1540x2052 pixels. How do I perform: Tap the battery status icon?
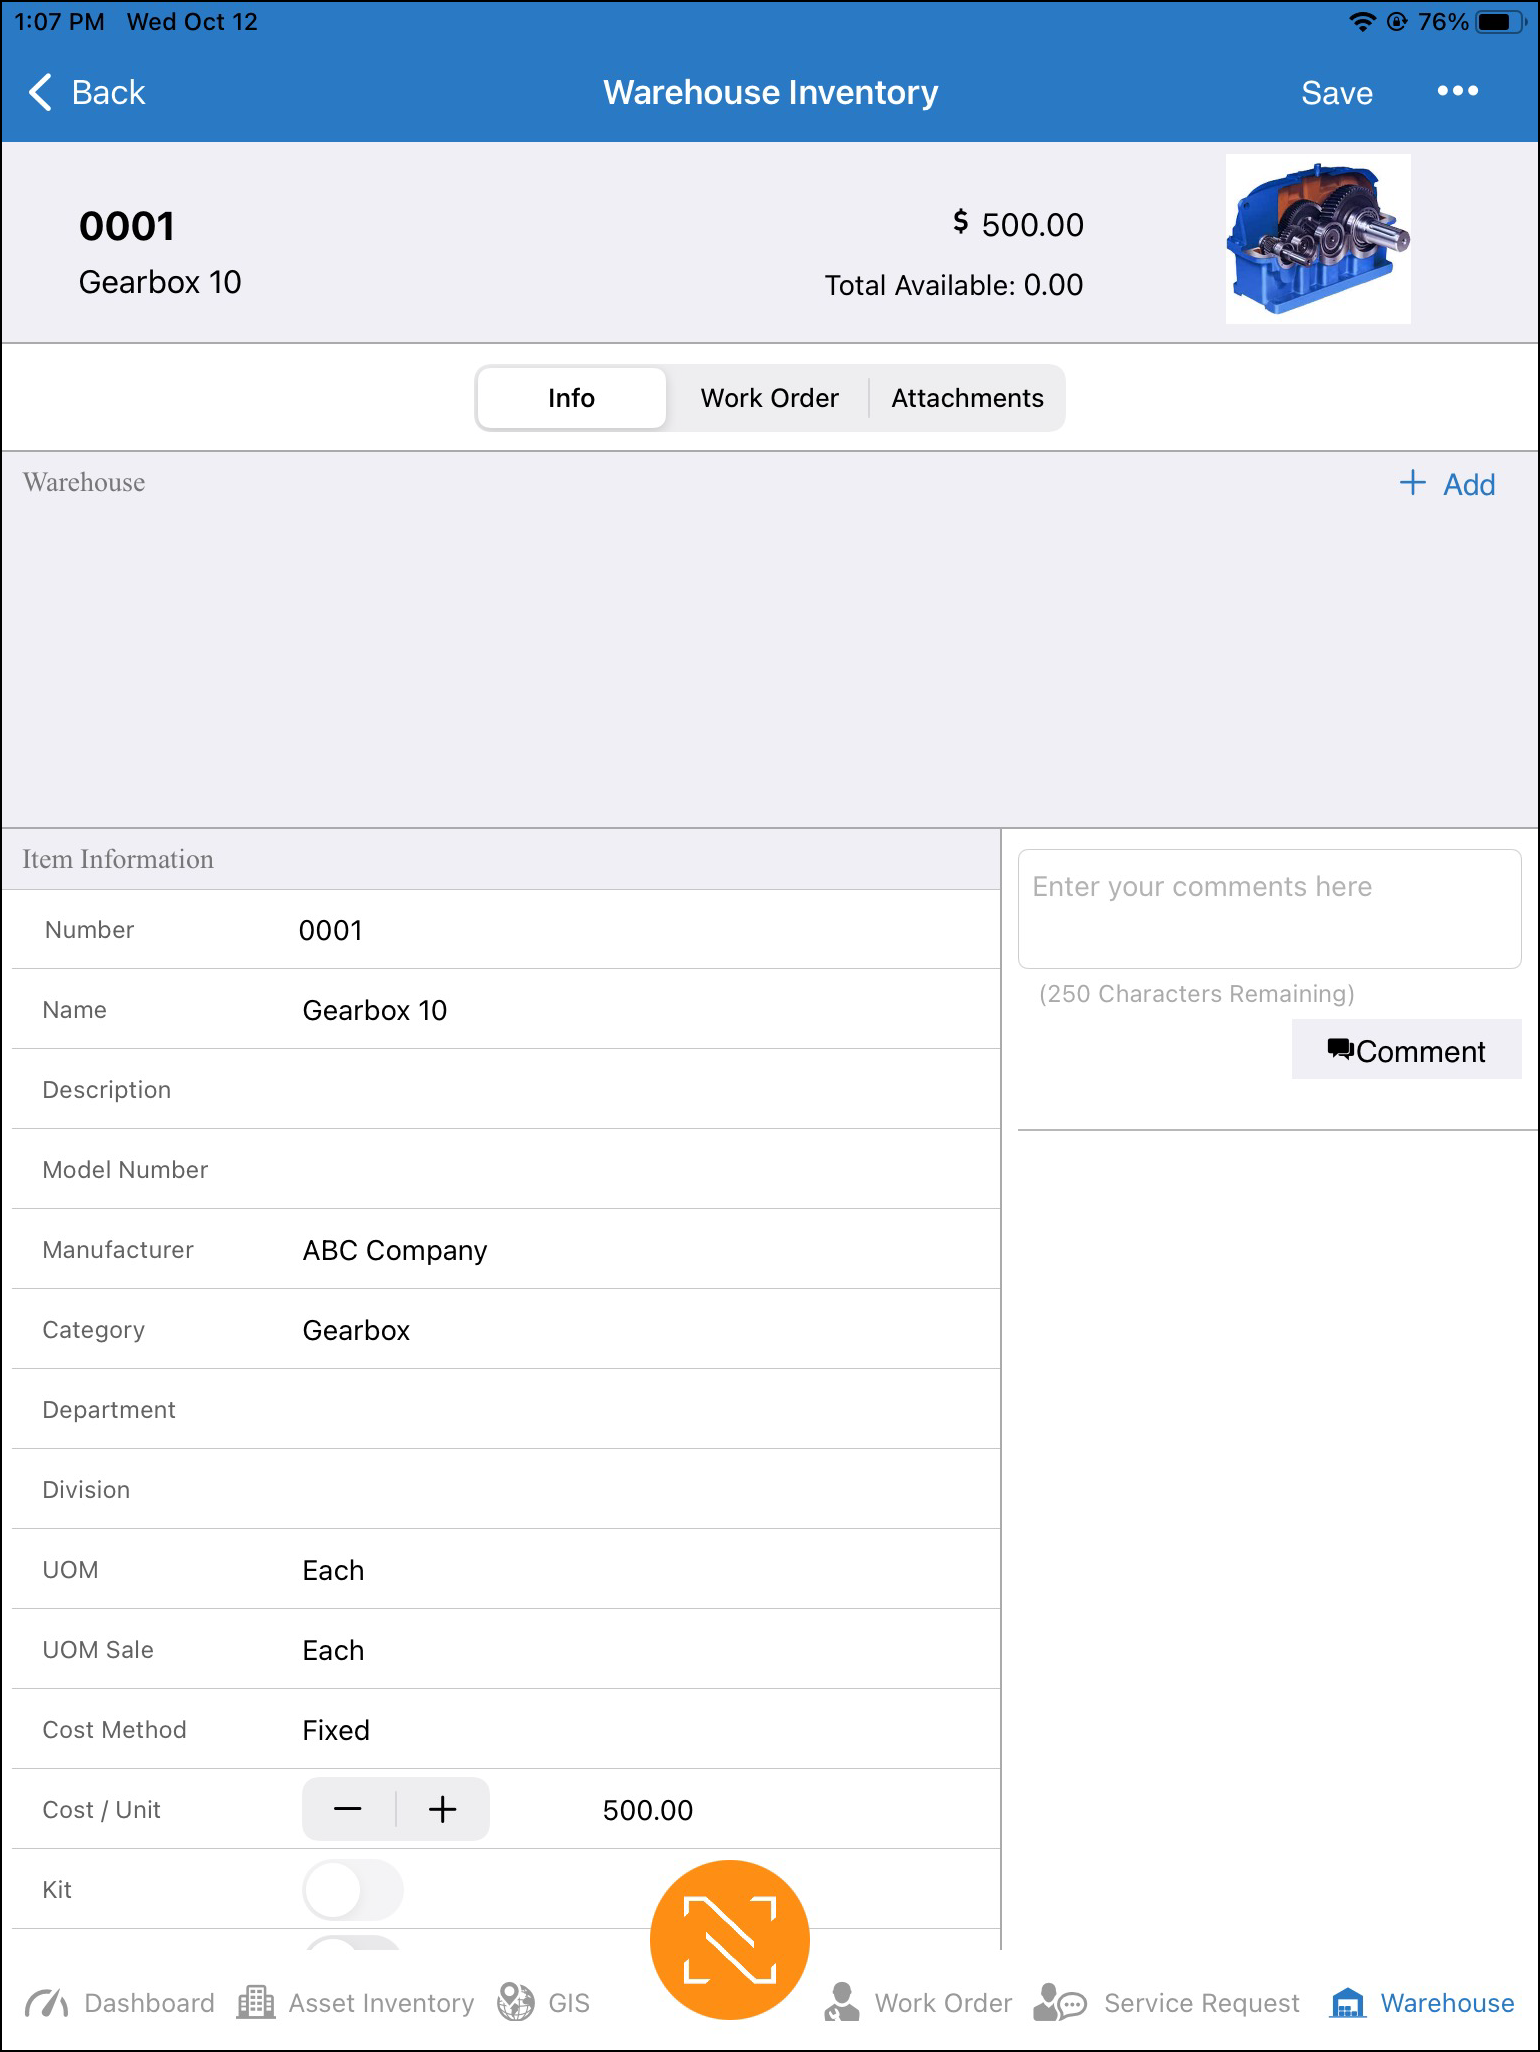pyautogui.click(x=1501, y=21)
